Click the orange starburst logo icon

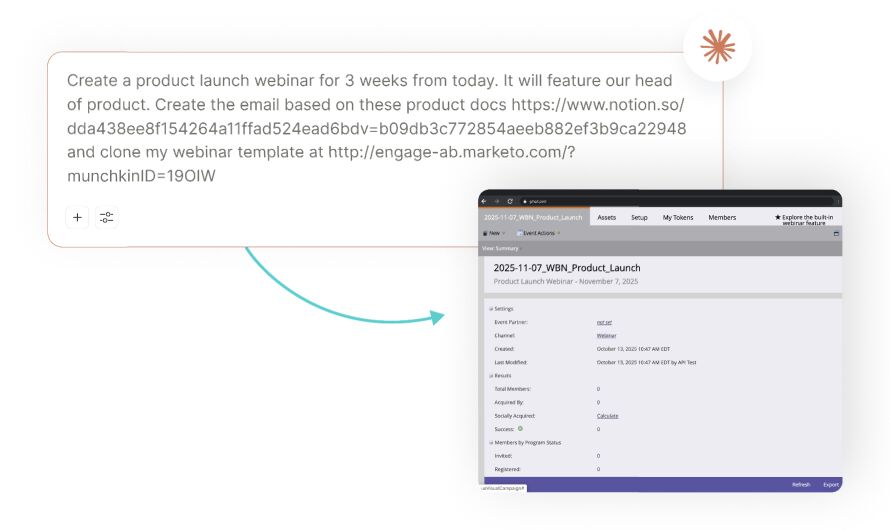717,47
